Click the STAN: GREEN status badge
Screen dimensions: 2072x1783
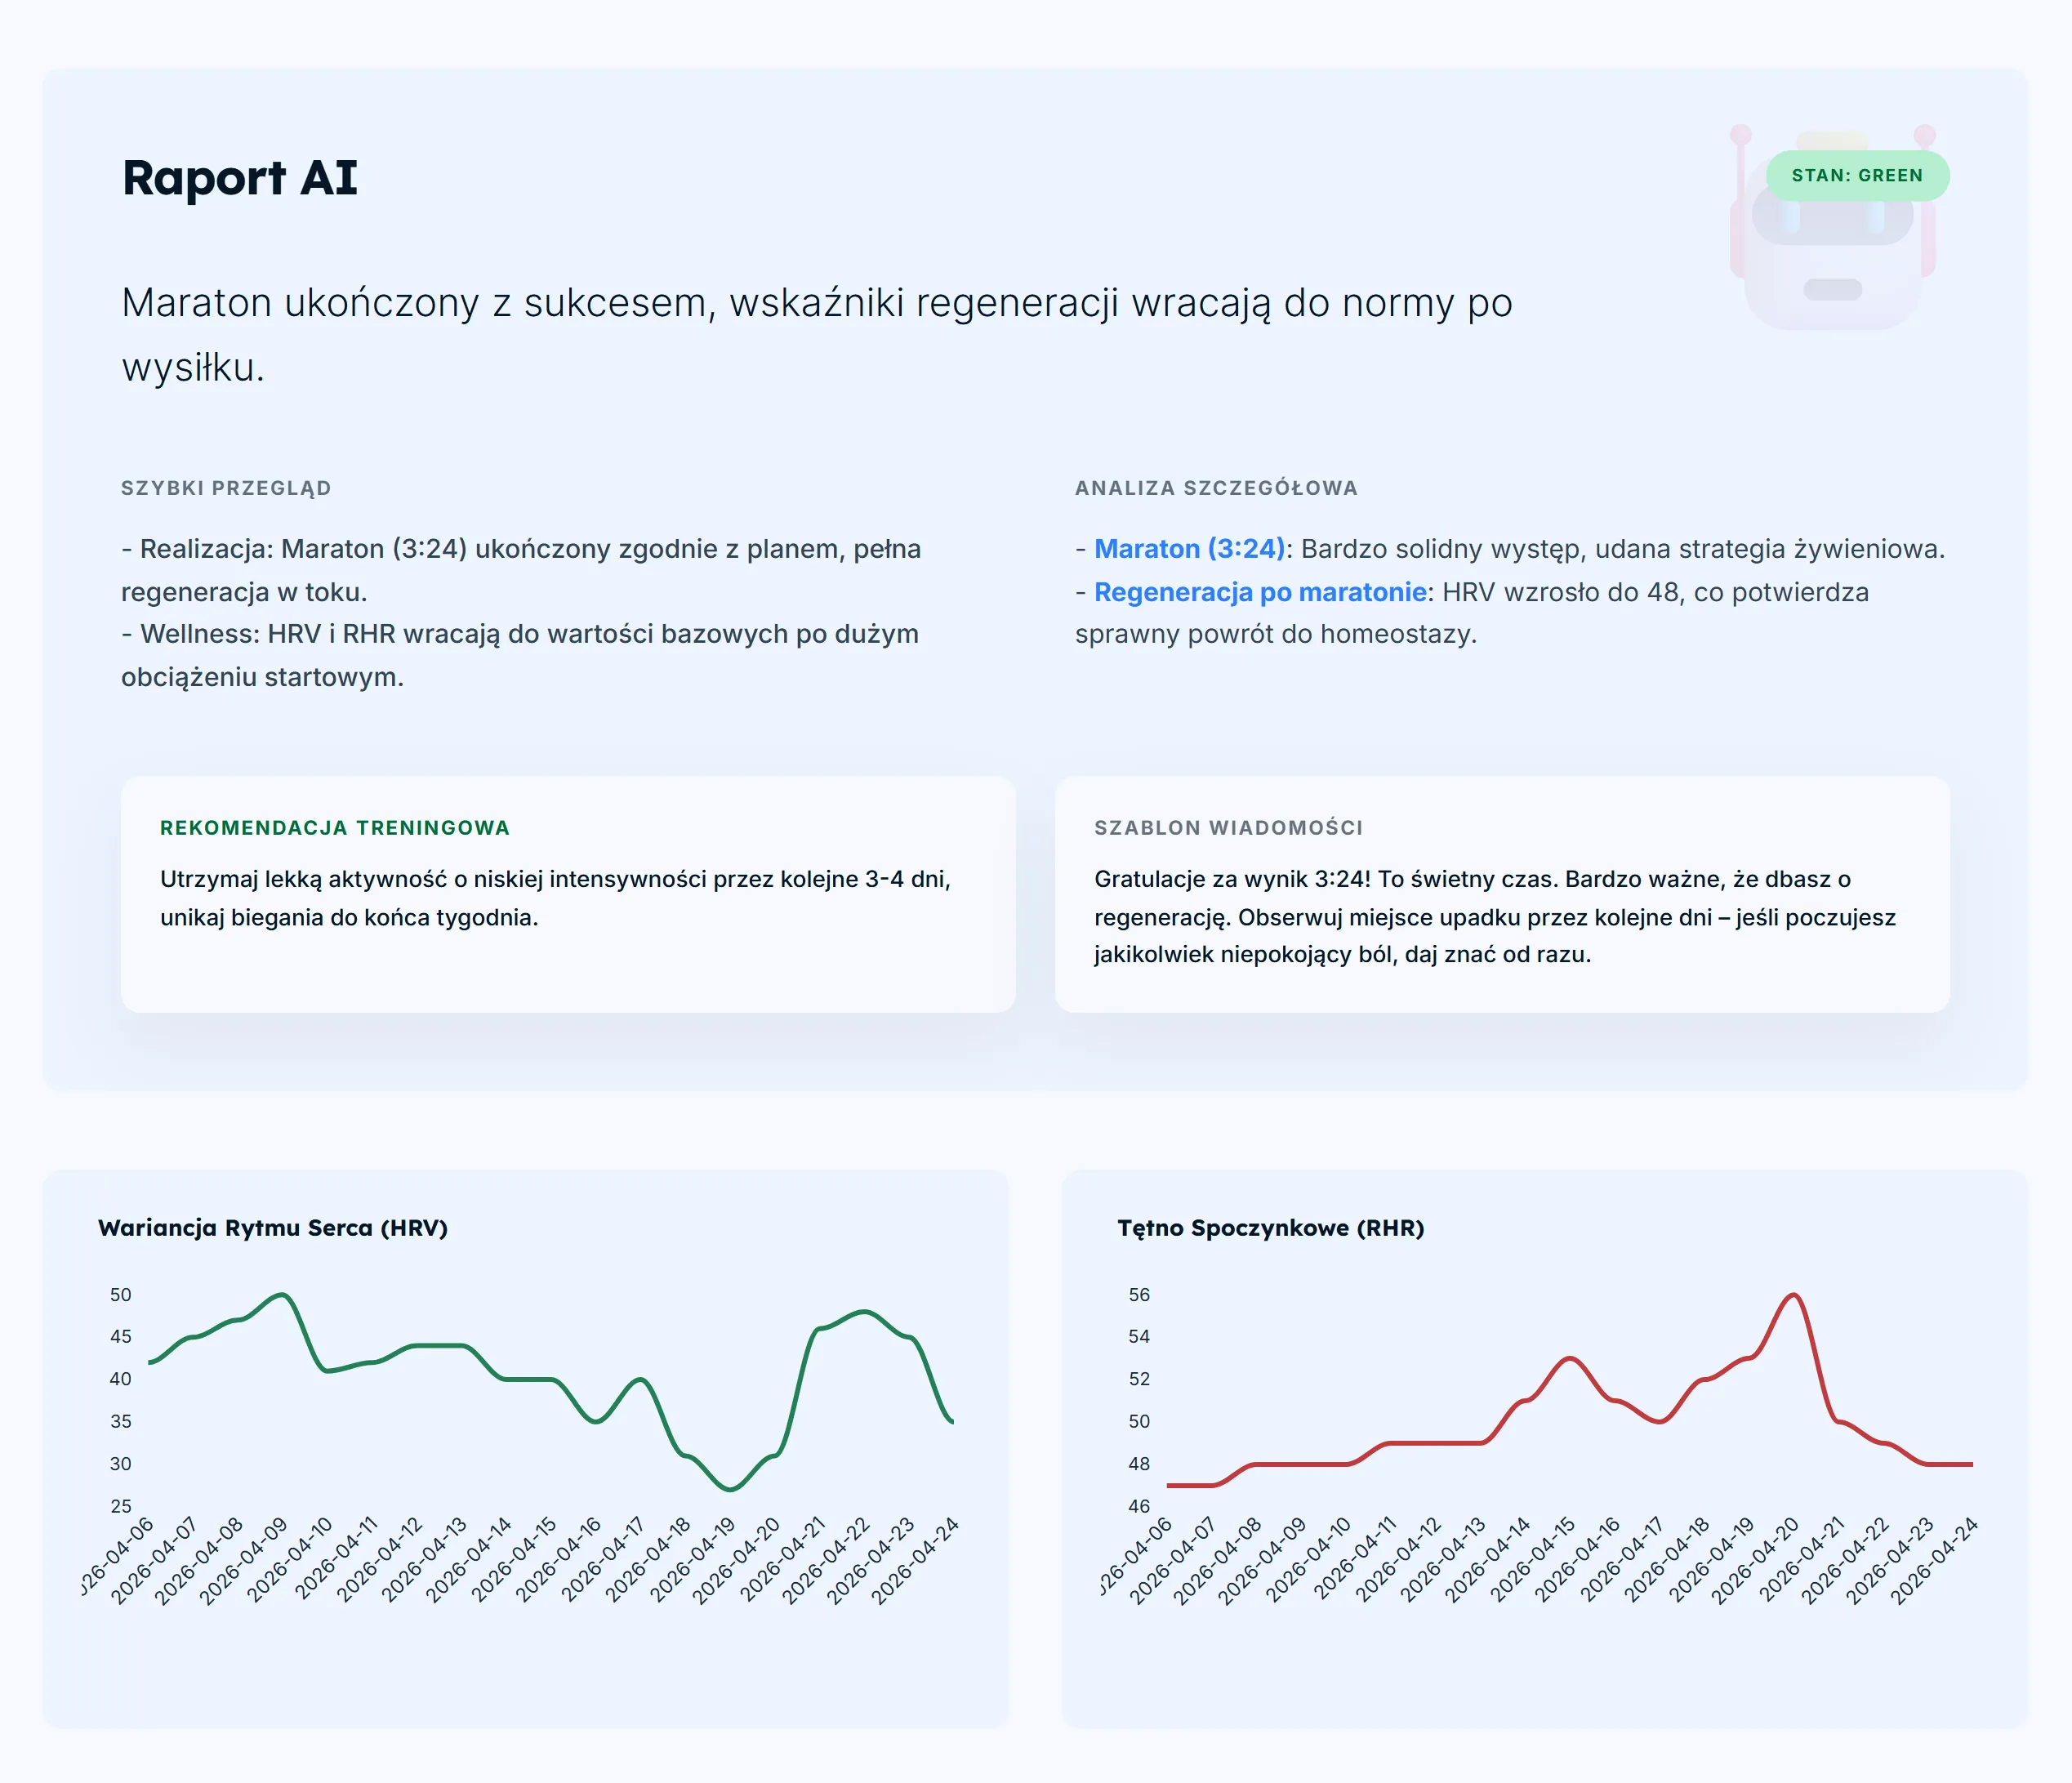[x=1857, y=176]
